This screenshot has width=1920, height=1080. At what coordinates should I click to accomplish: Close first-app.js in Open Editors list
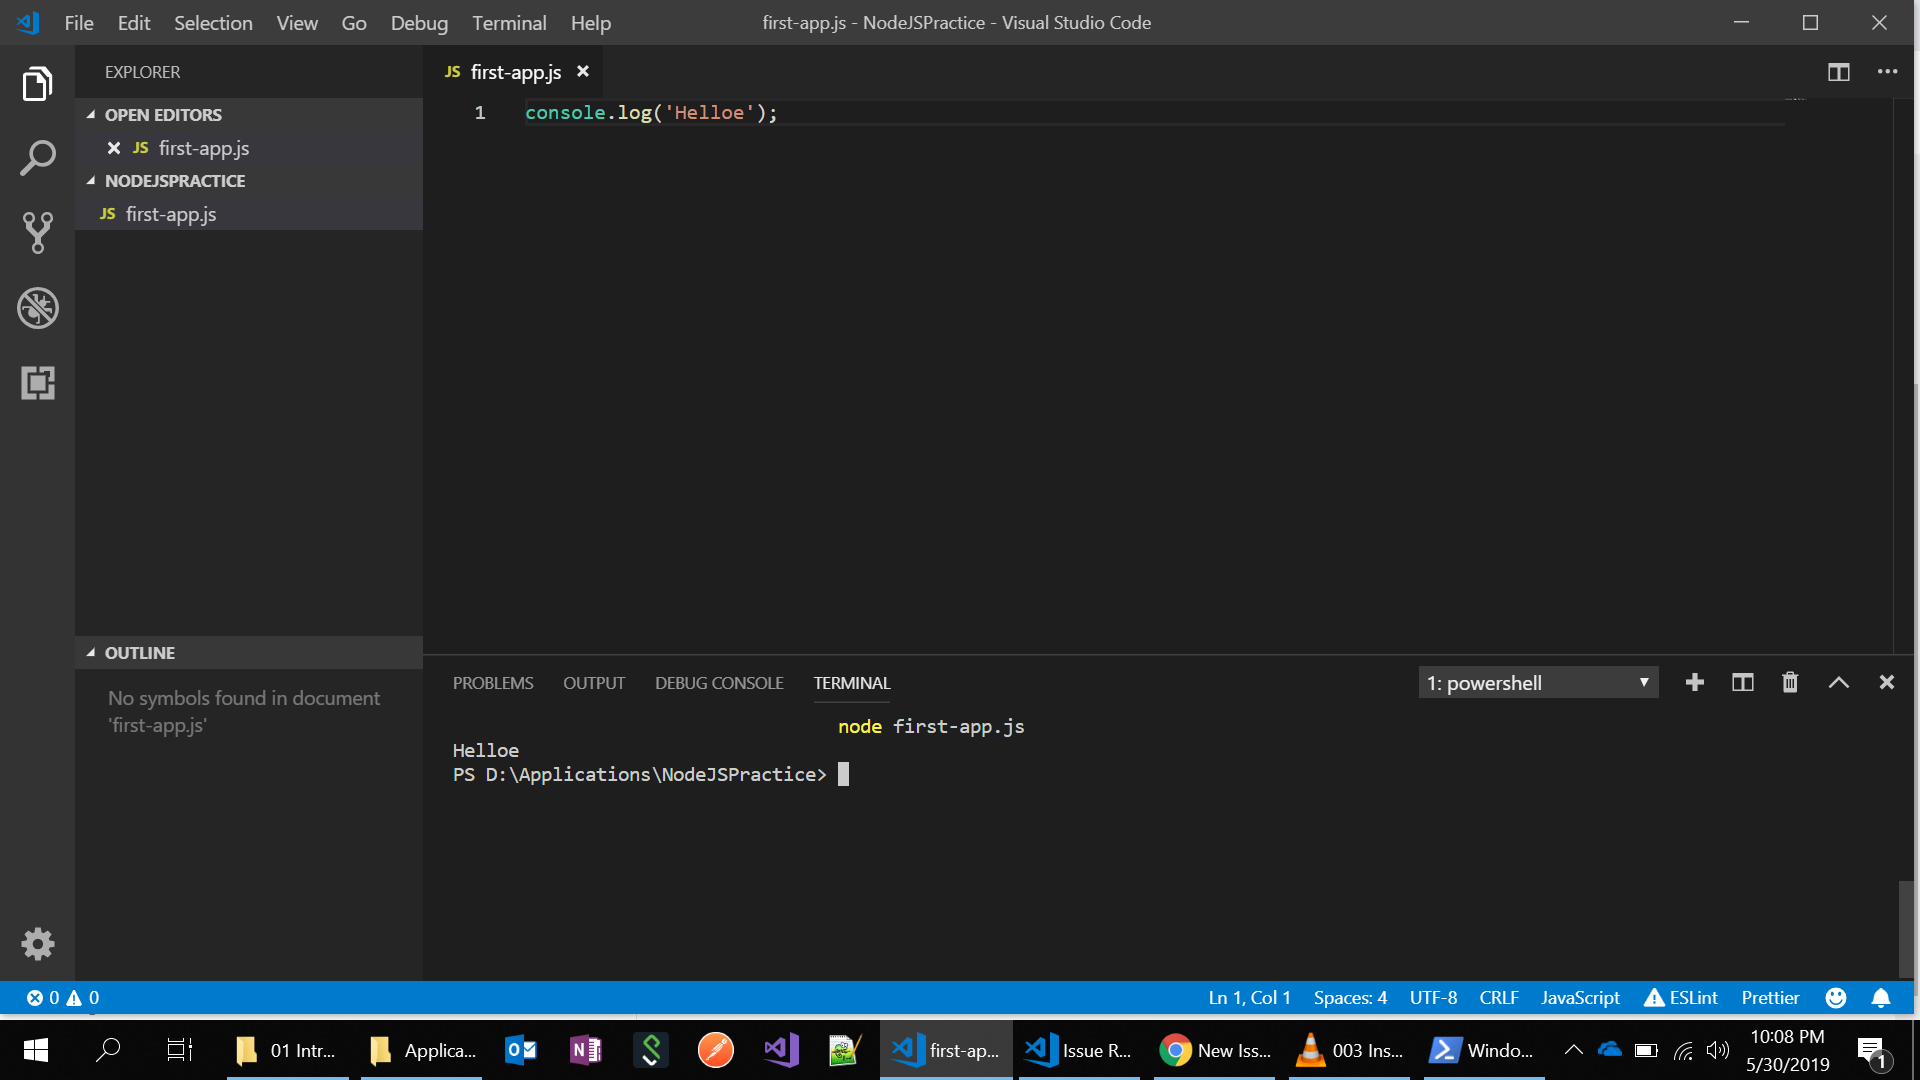point(114,148)
